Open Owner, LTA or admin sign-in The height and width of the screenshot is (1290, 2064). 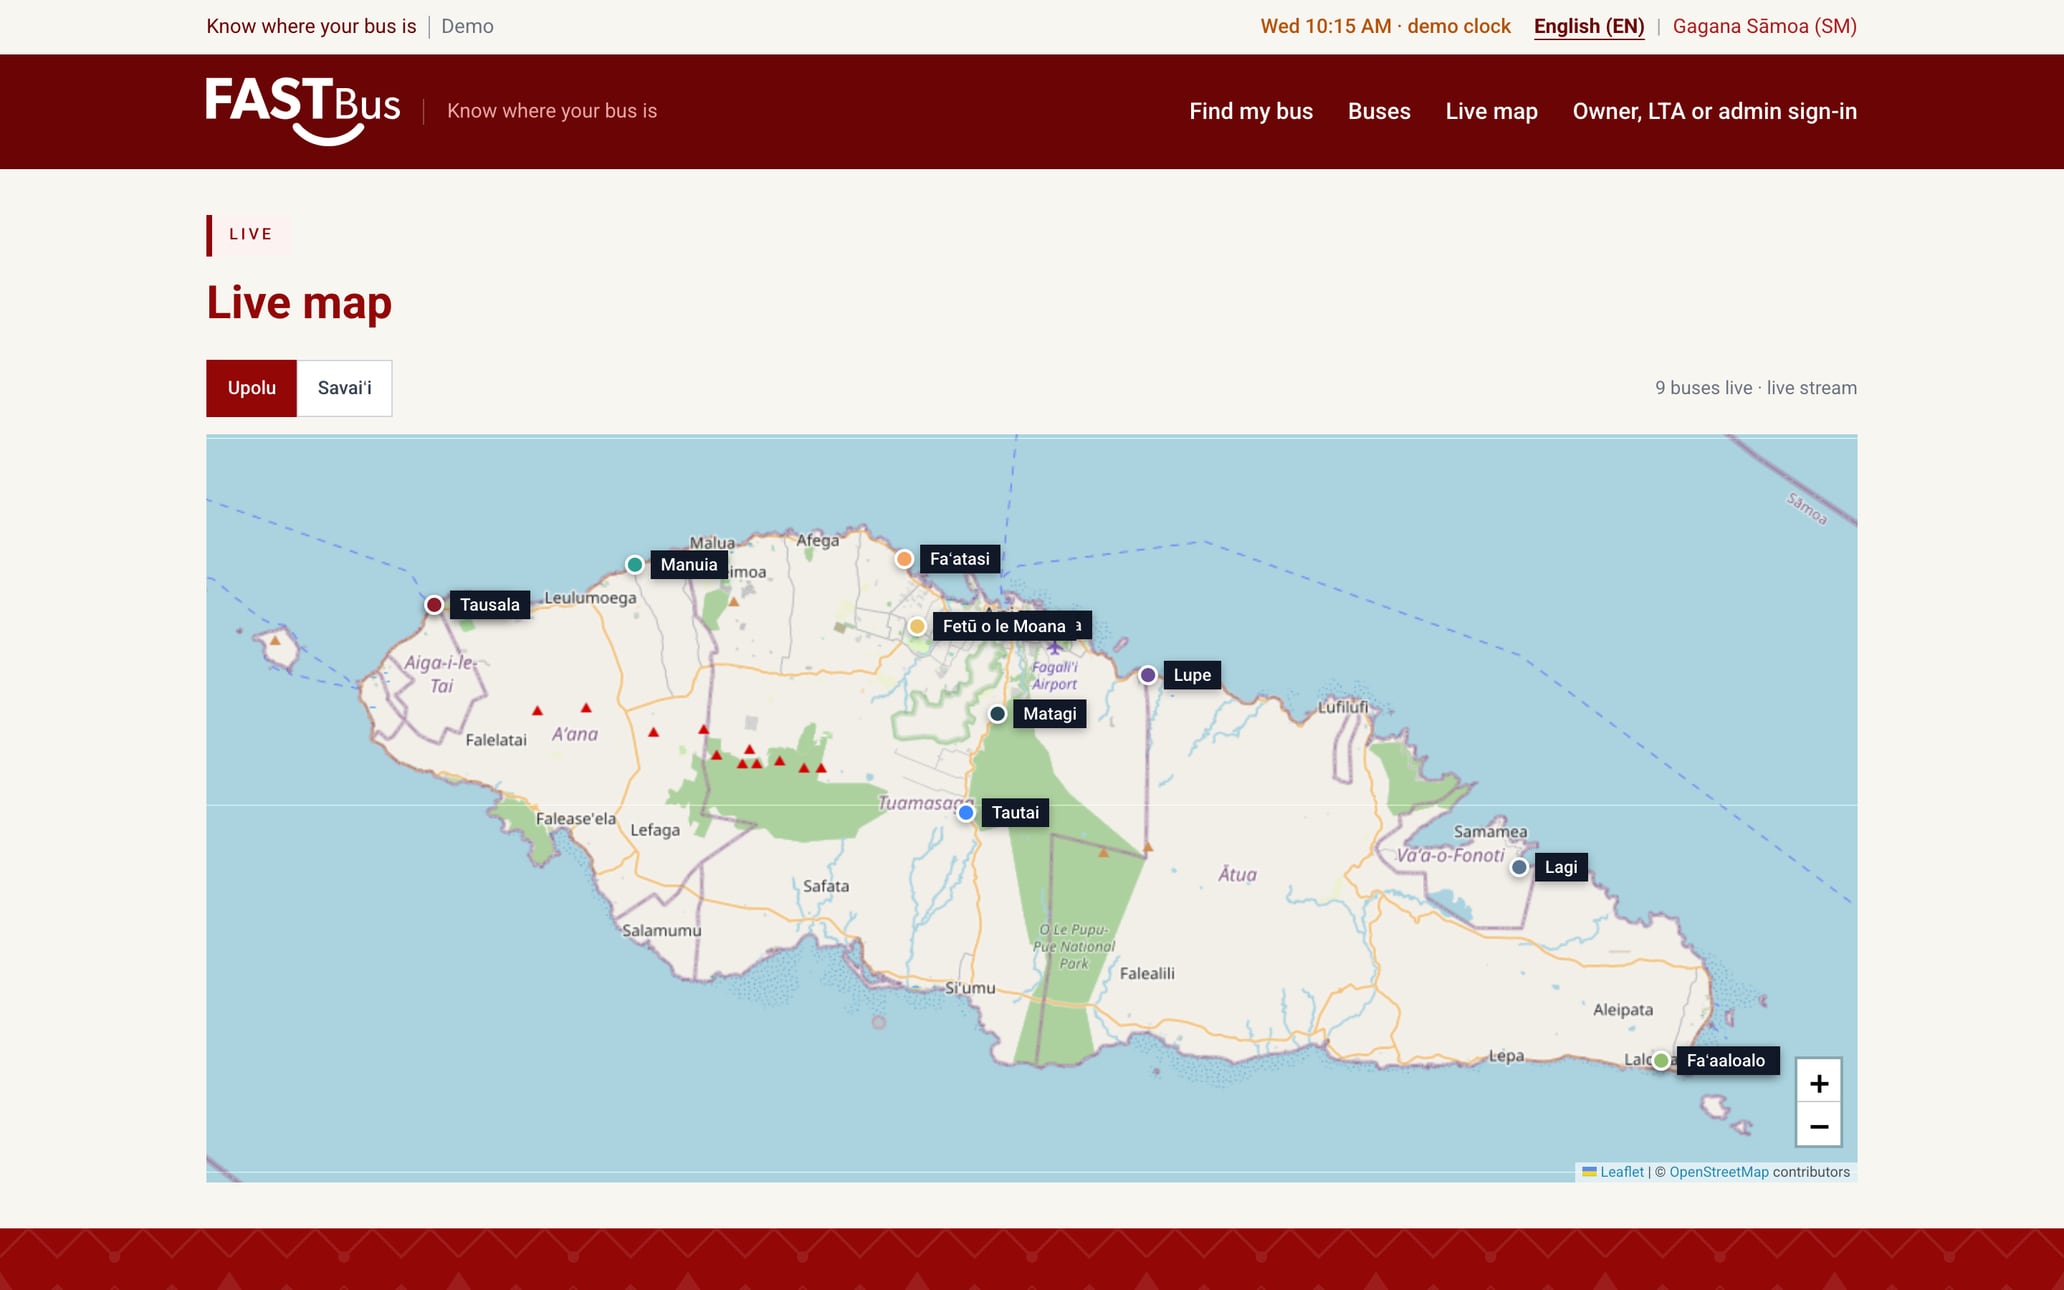point(1714,111)
